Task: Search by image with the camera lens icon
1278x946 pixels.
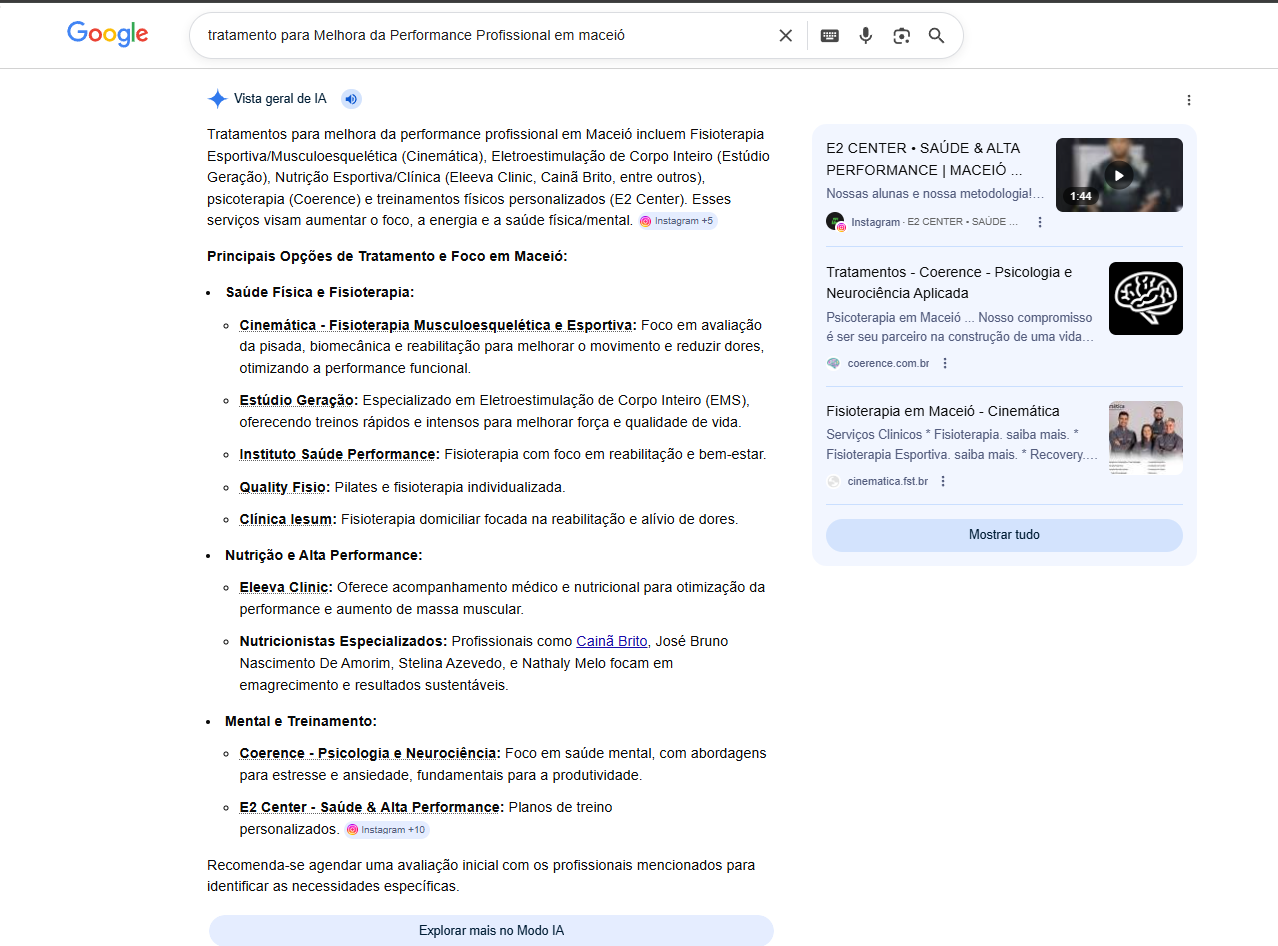Action: click(901, 36)
